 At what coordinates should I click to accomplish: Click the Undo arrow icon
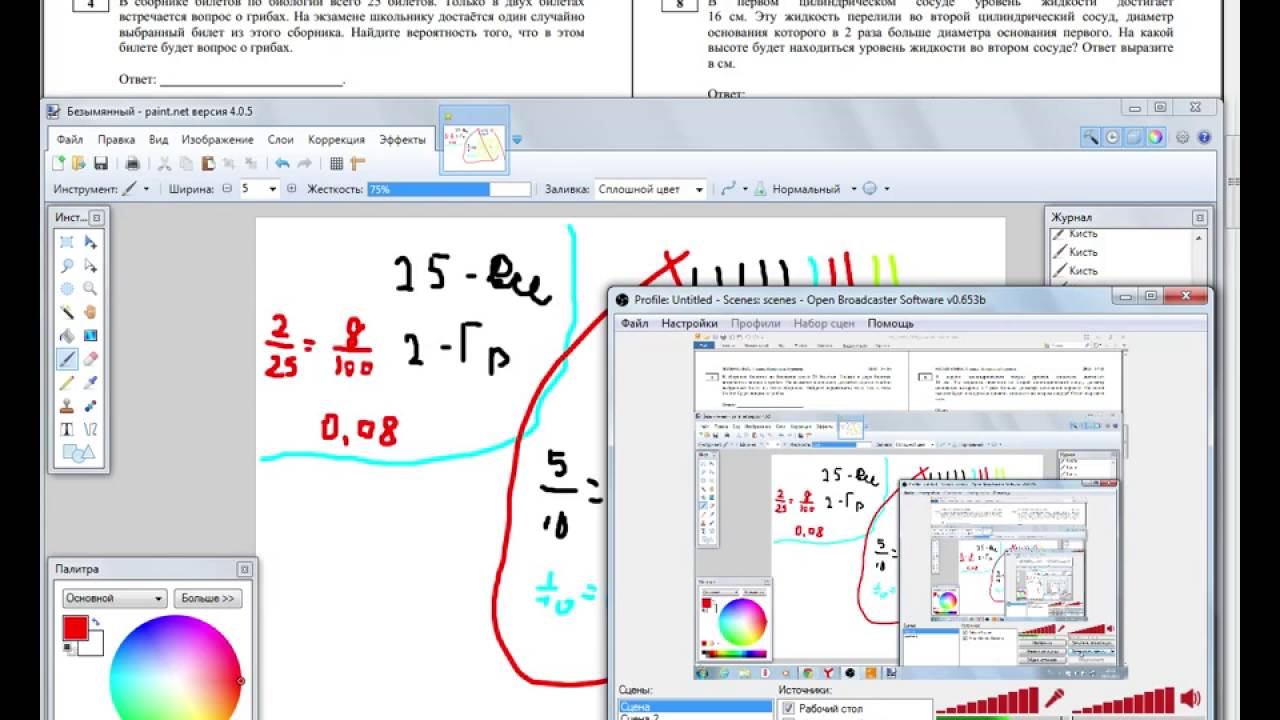point(282,163)
